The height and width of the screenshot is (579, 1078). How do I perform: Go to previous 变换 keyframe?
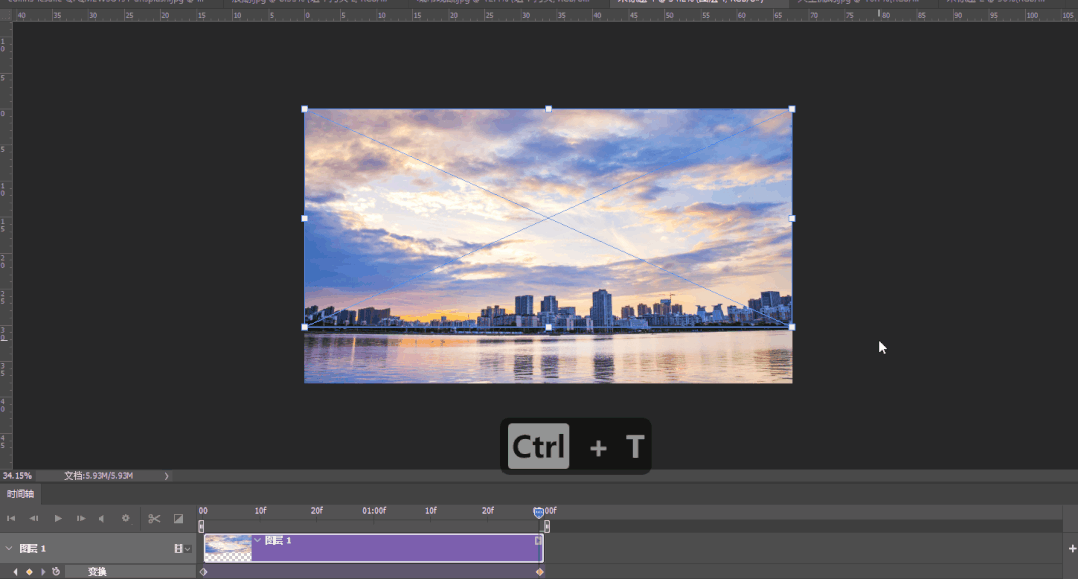pos(16,572)
